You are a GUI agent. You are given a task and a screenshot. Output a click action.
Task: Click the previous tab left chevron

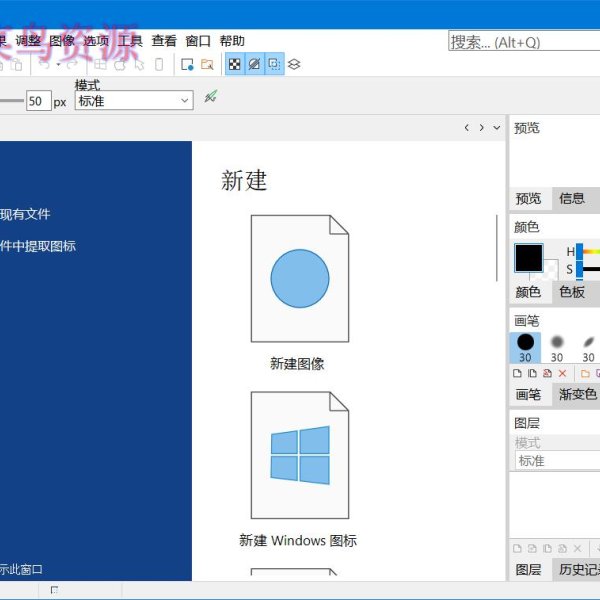(466, 127)
